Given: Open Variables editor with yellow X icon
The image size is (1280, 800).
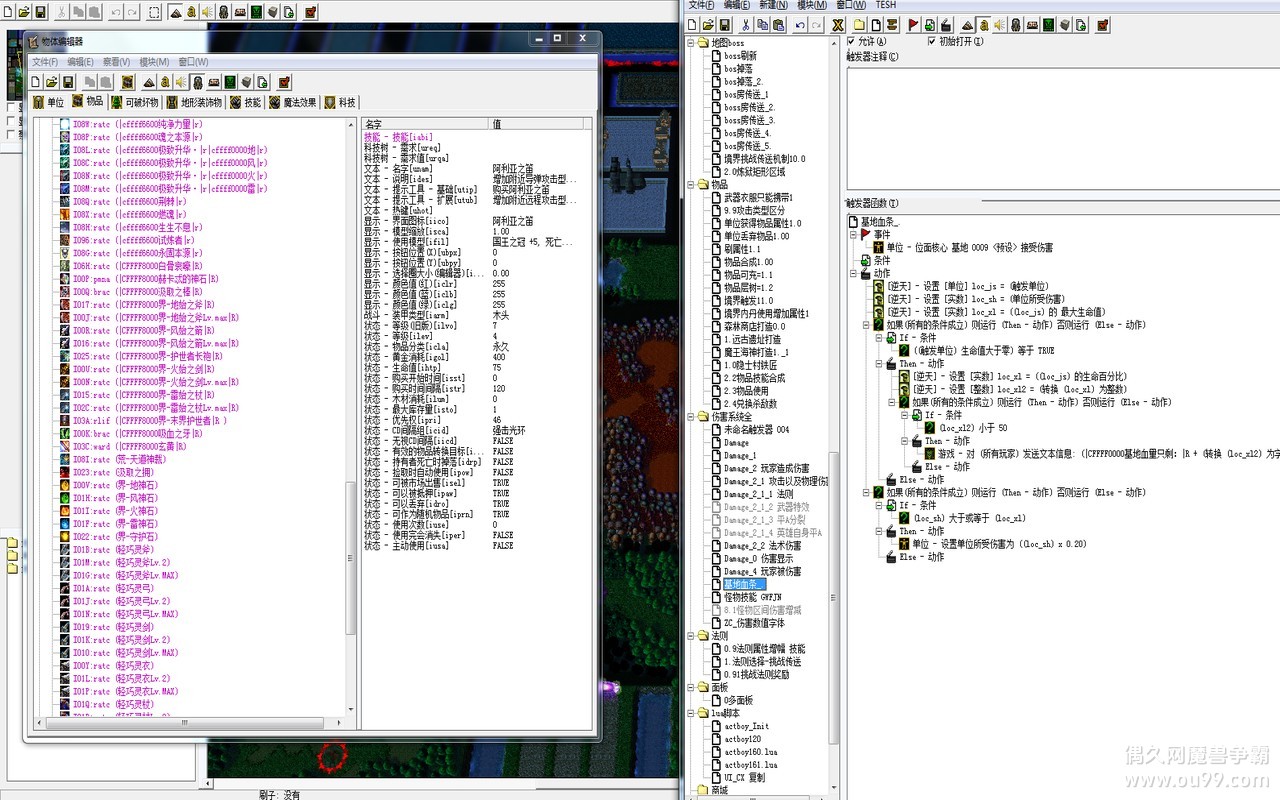Looking at the screenshot, I should tap(838, 25).
